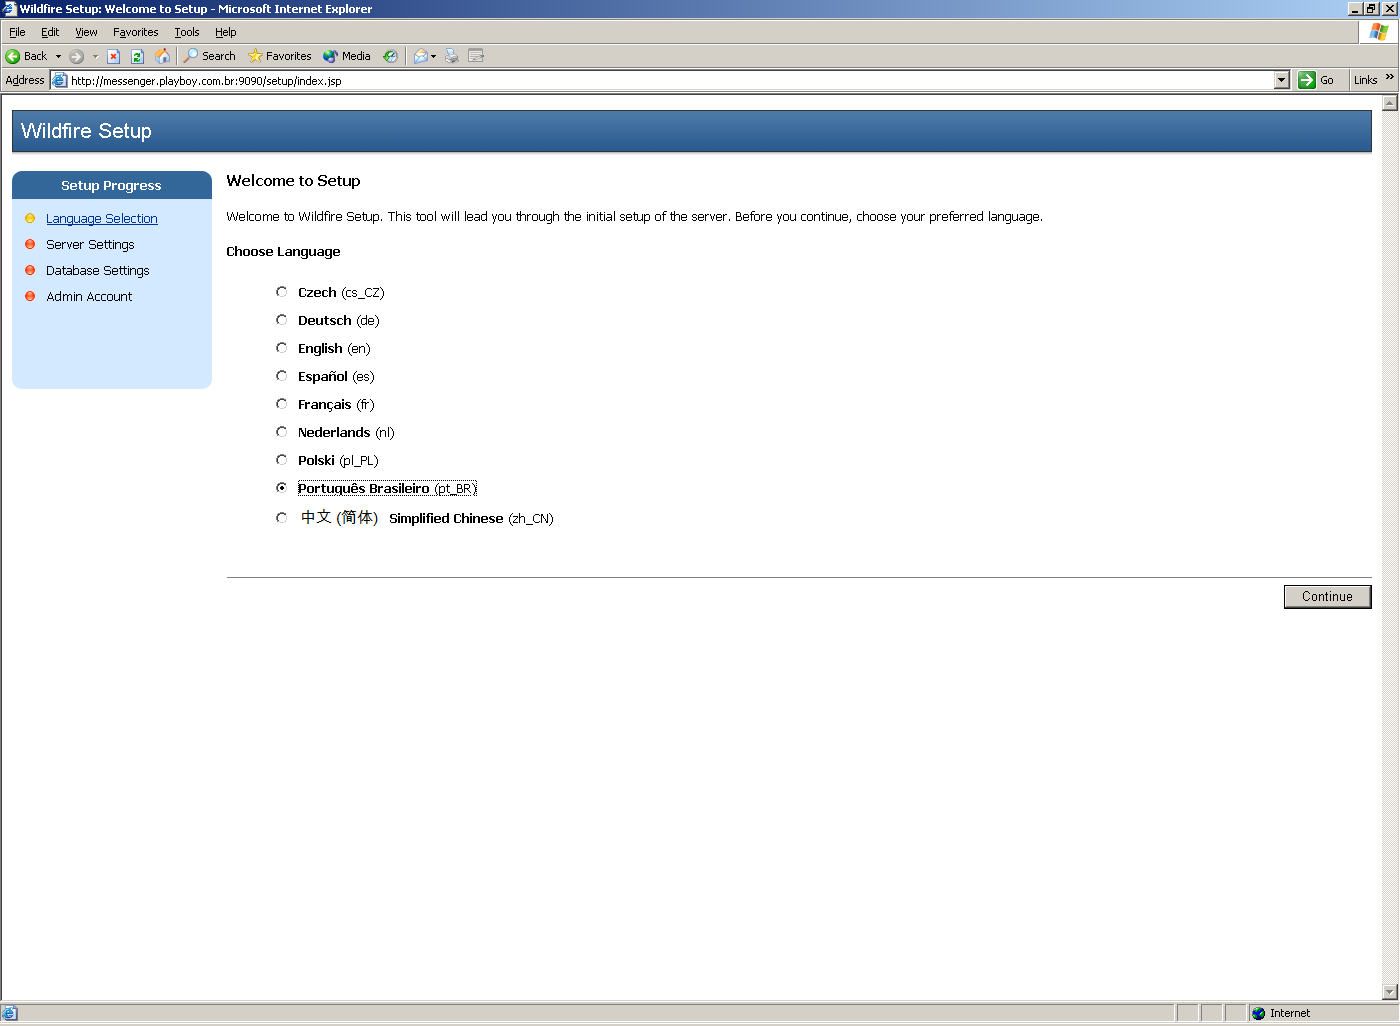Click the Print icon
Viewport: 1400px width, 1026px height.
452,56
